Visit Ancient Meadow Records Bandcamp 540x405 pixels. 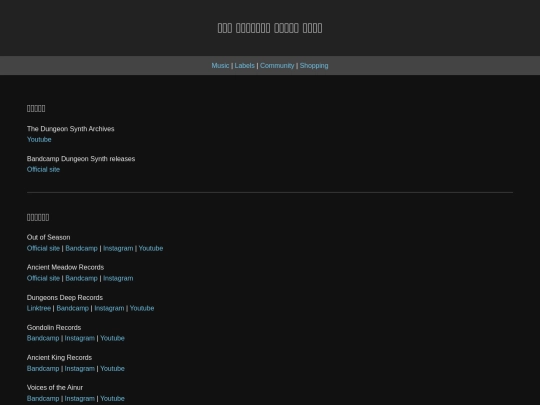coord(81,278)
